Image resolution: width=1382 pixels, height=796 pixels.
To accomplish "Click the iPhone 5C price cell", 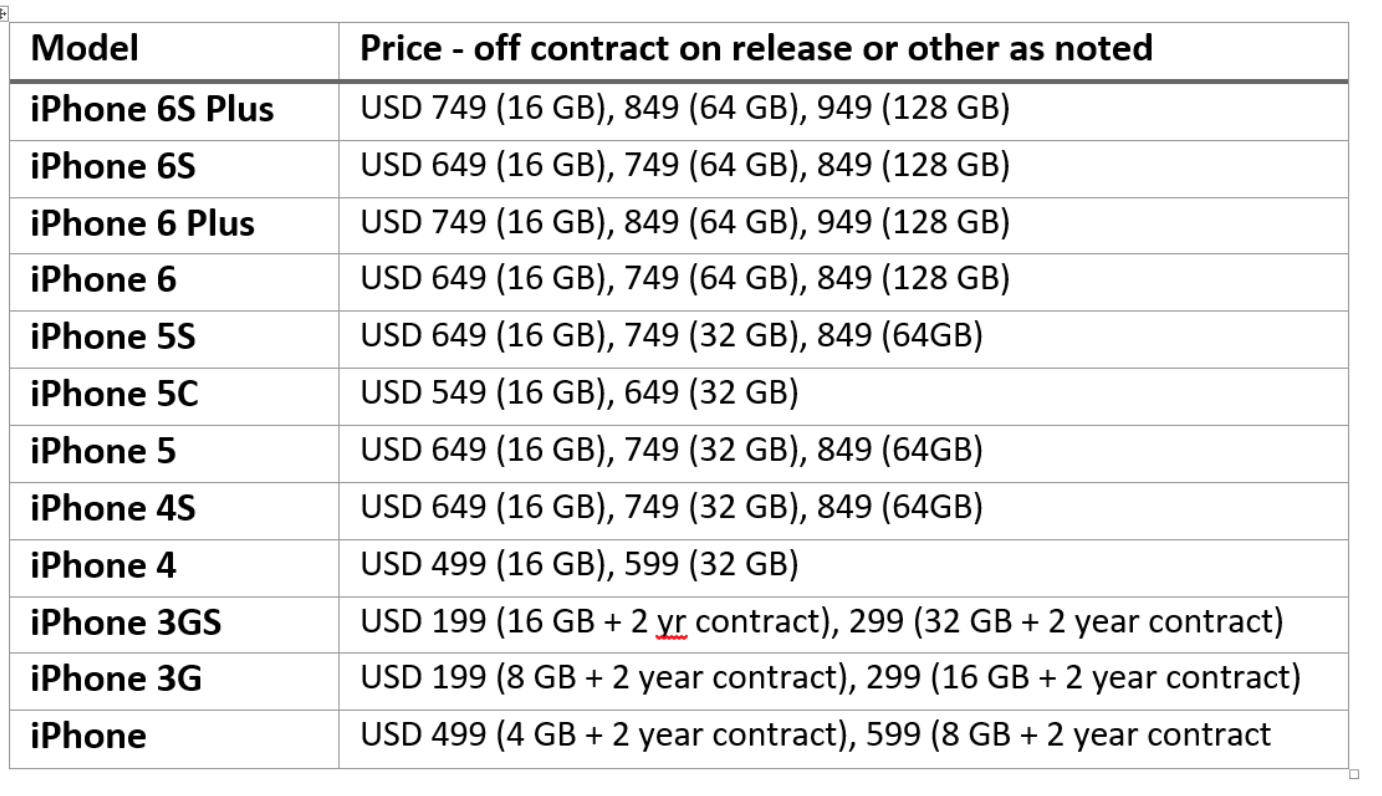I will (843, 395).
